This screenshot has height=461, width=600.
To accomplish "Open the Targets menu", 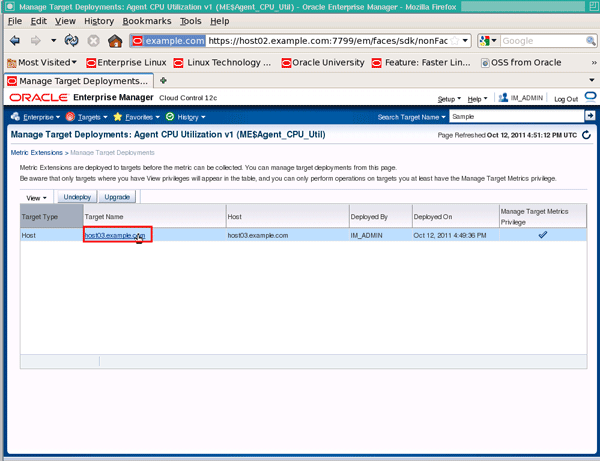I will tap(87, 117).
